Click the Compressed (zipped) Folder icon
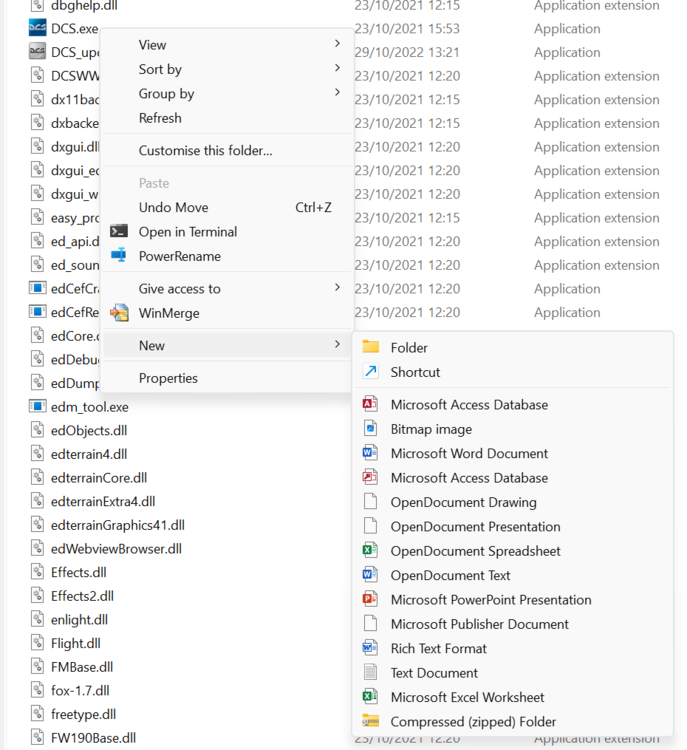 click(x=371, y=721)
